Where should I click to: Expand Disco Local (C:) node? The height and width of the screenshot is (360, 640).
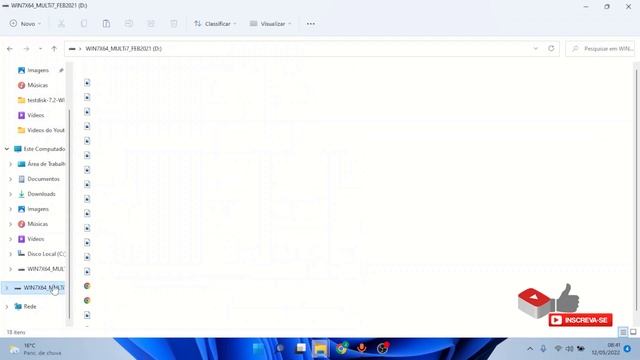pos(11,254)
